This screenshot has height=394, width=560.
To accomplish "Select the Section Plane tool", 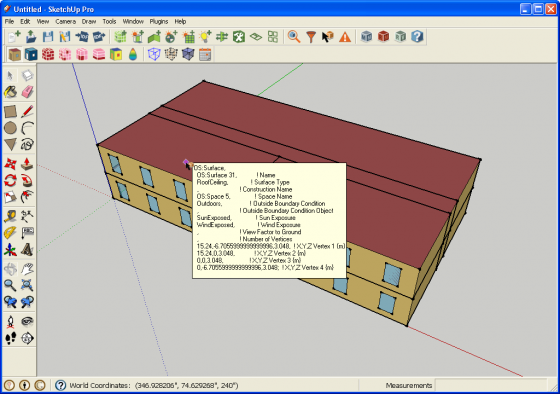I will pos(27,338).
